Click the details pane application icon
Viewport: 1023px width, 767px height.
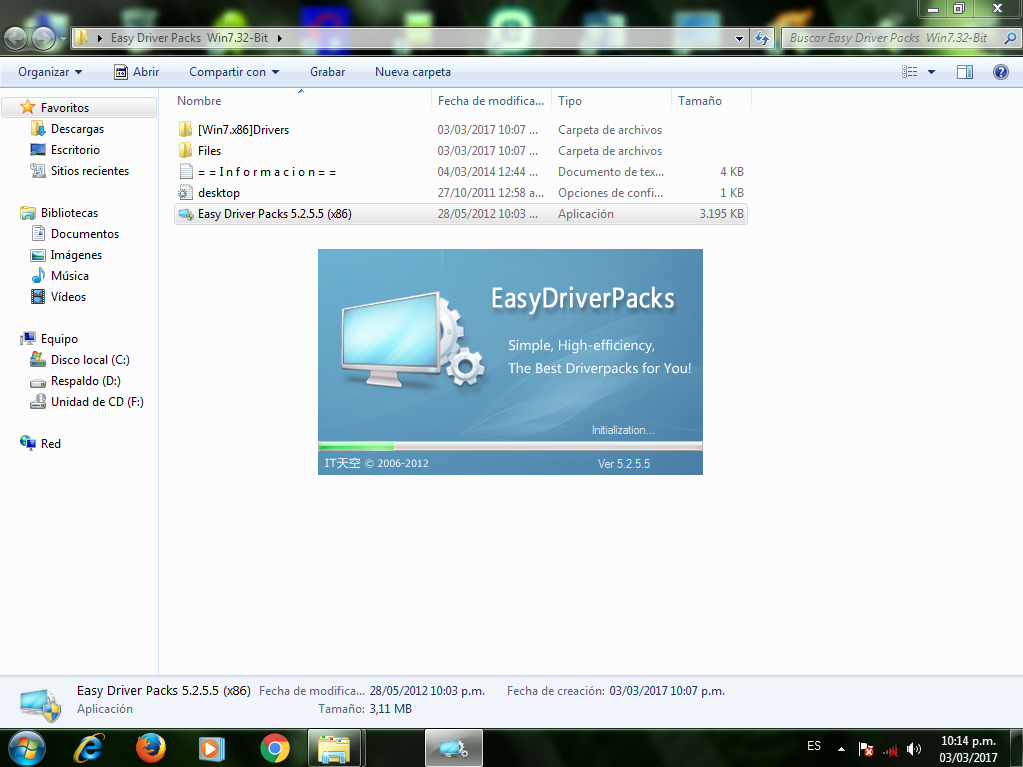coord(40,704)
